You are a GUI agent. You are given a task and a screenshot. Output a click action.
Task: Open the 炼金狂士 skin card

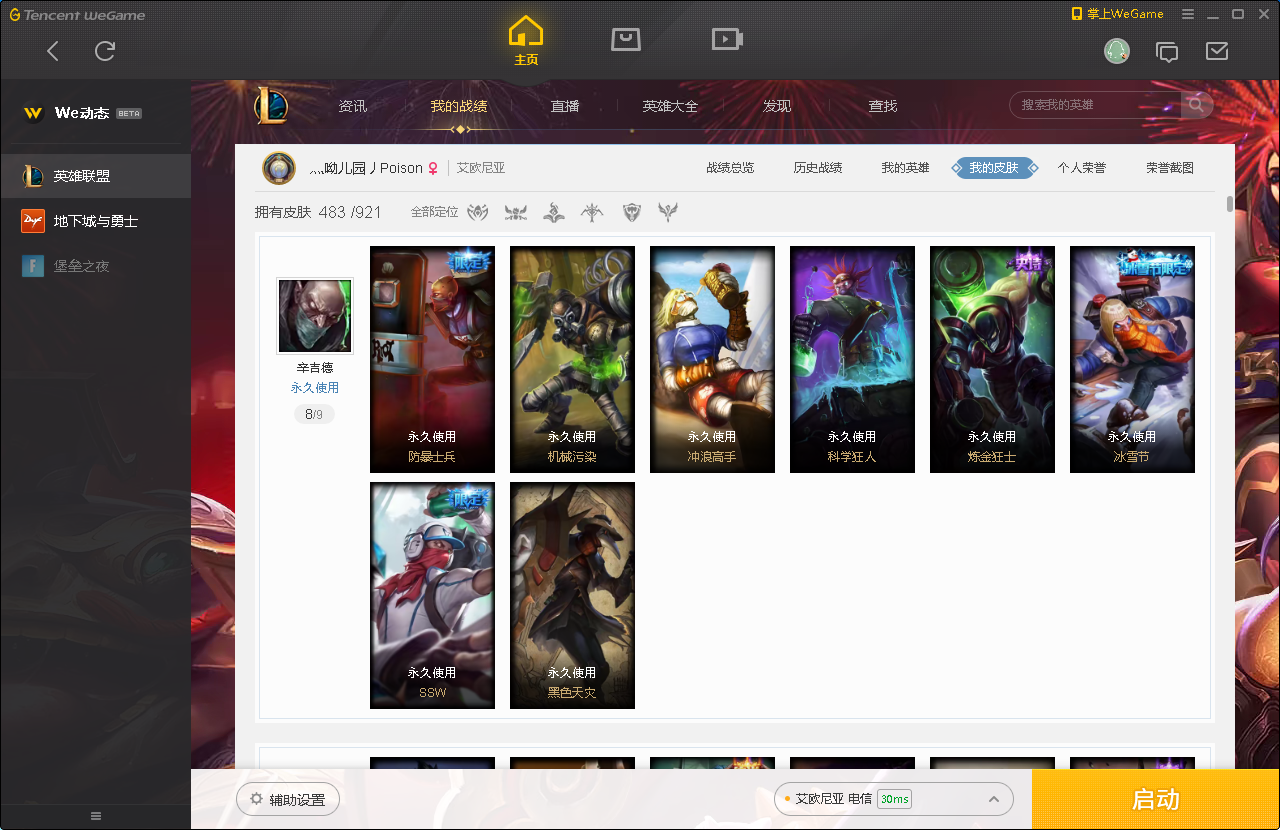(992, 359)
